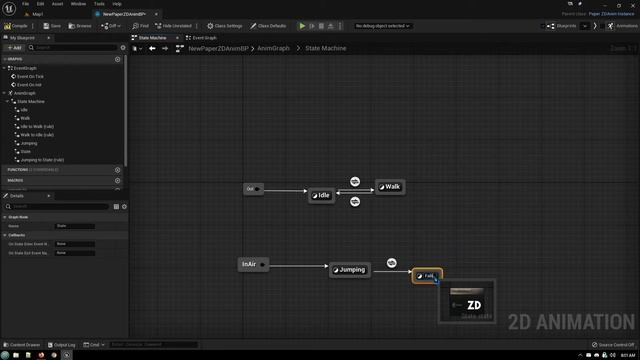This screenshot has height=360, width=640.
Task: Add a new function via FUNCTIONS plus icon
Action: (x=118, y=170)
